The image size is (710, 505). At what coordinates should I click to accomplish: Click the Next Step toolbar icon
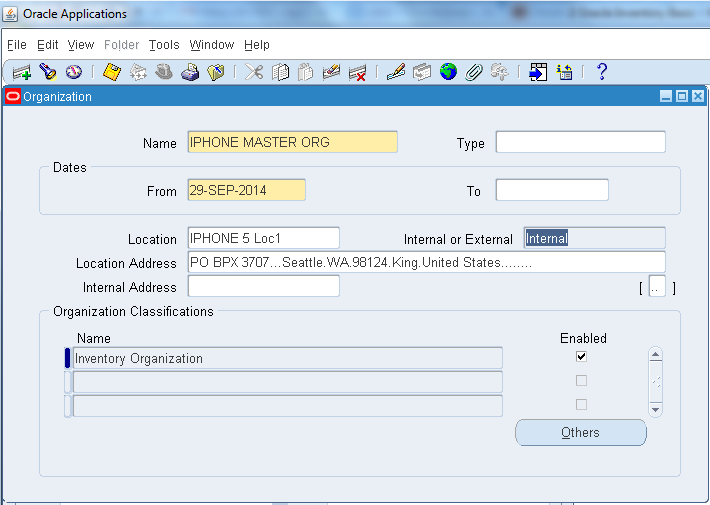(x=138, y=72)
